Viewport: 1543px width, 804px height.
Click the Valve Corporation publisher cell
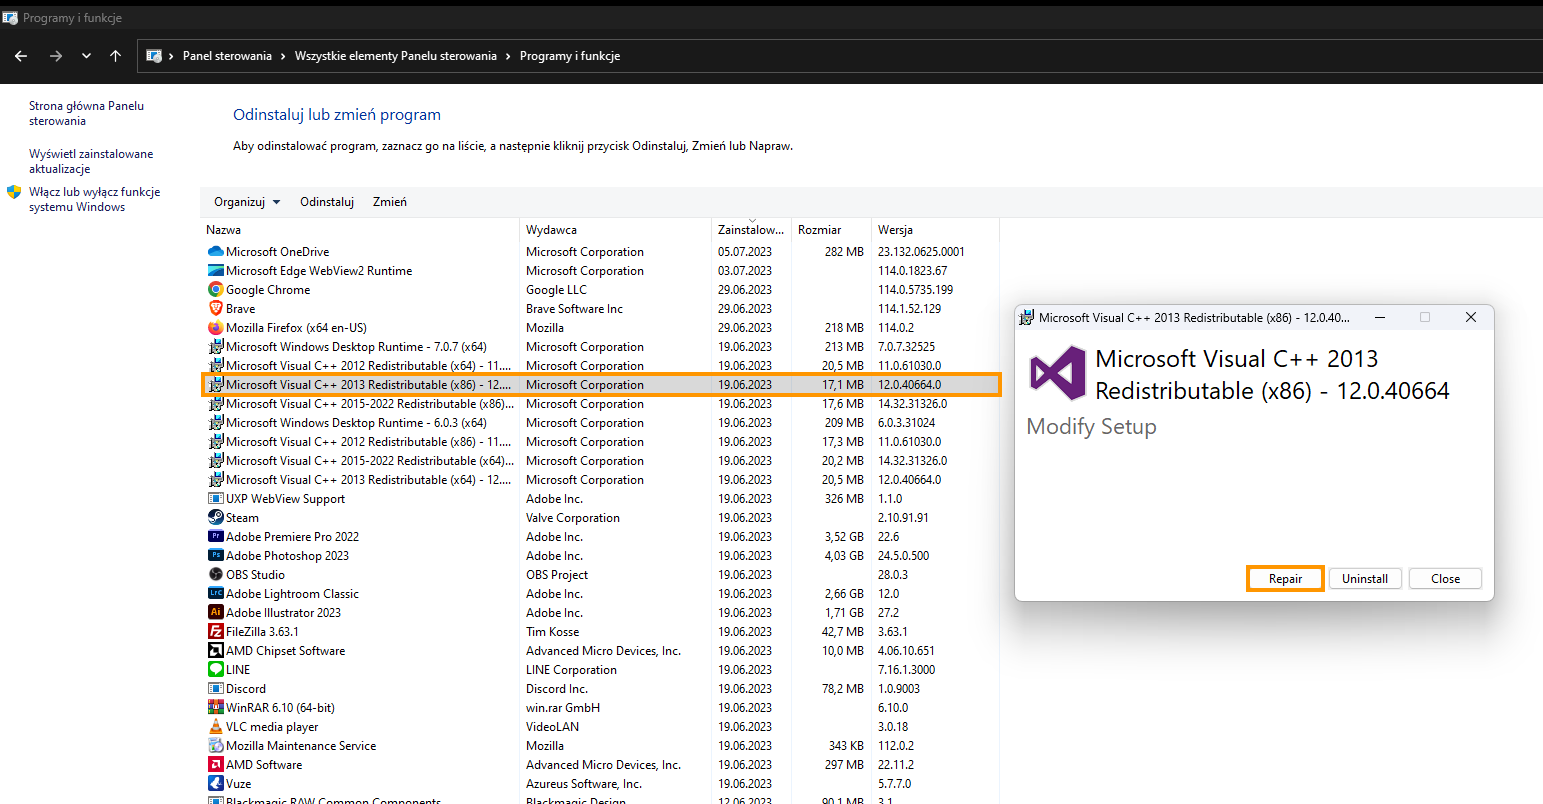point(573,518)
